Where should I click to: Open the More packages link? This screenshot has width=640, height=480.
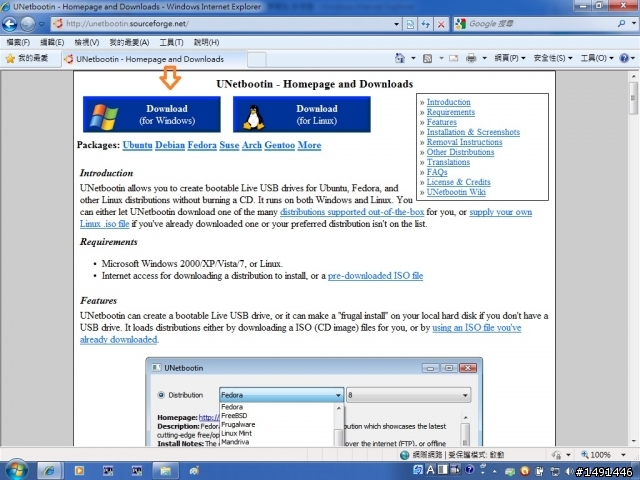tap(309, 145)
